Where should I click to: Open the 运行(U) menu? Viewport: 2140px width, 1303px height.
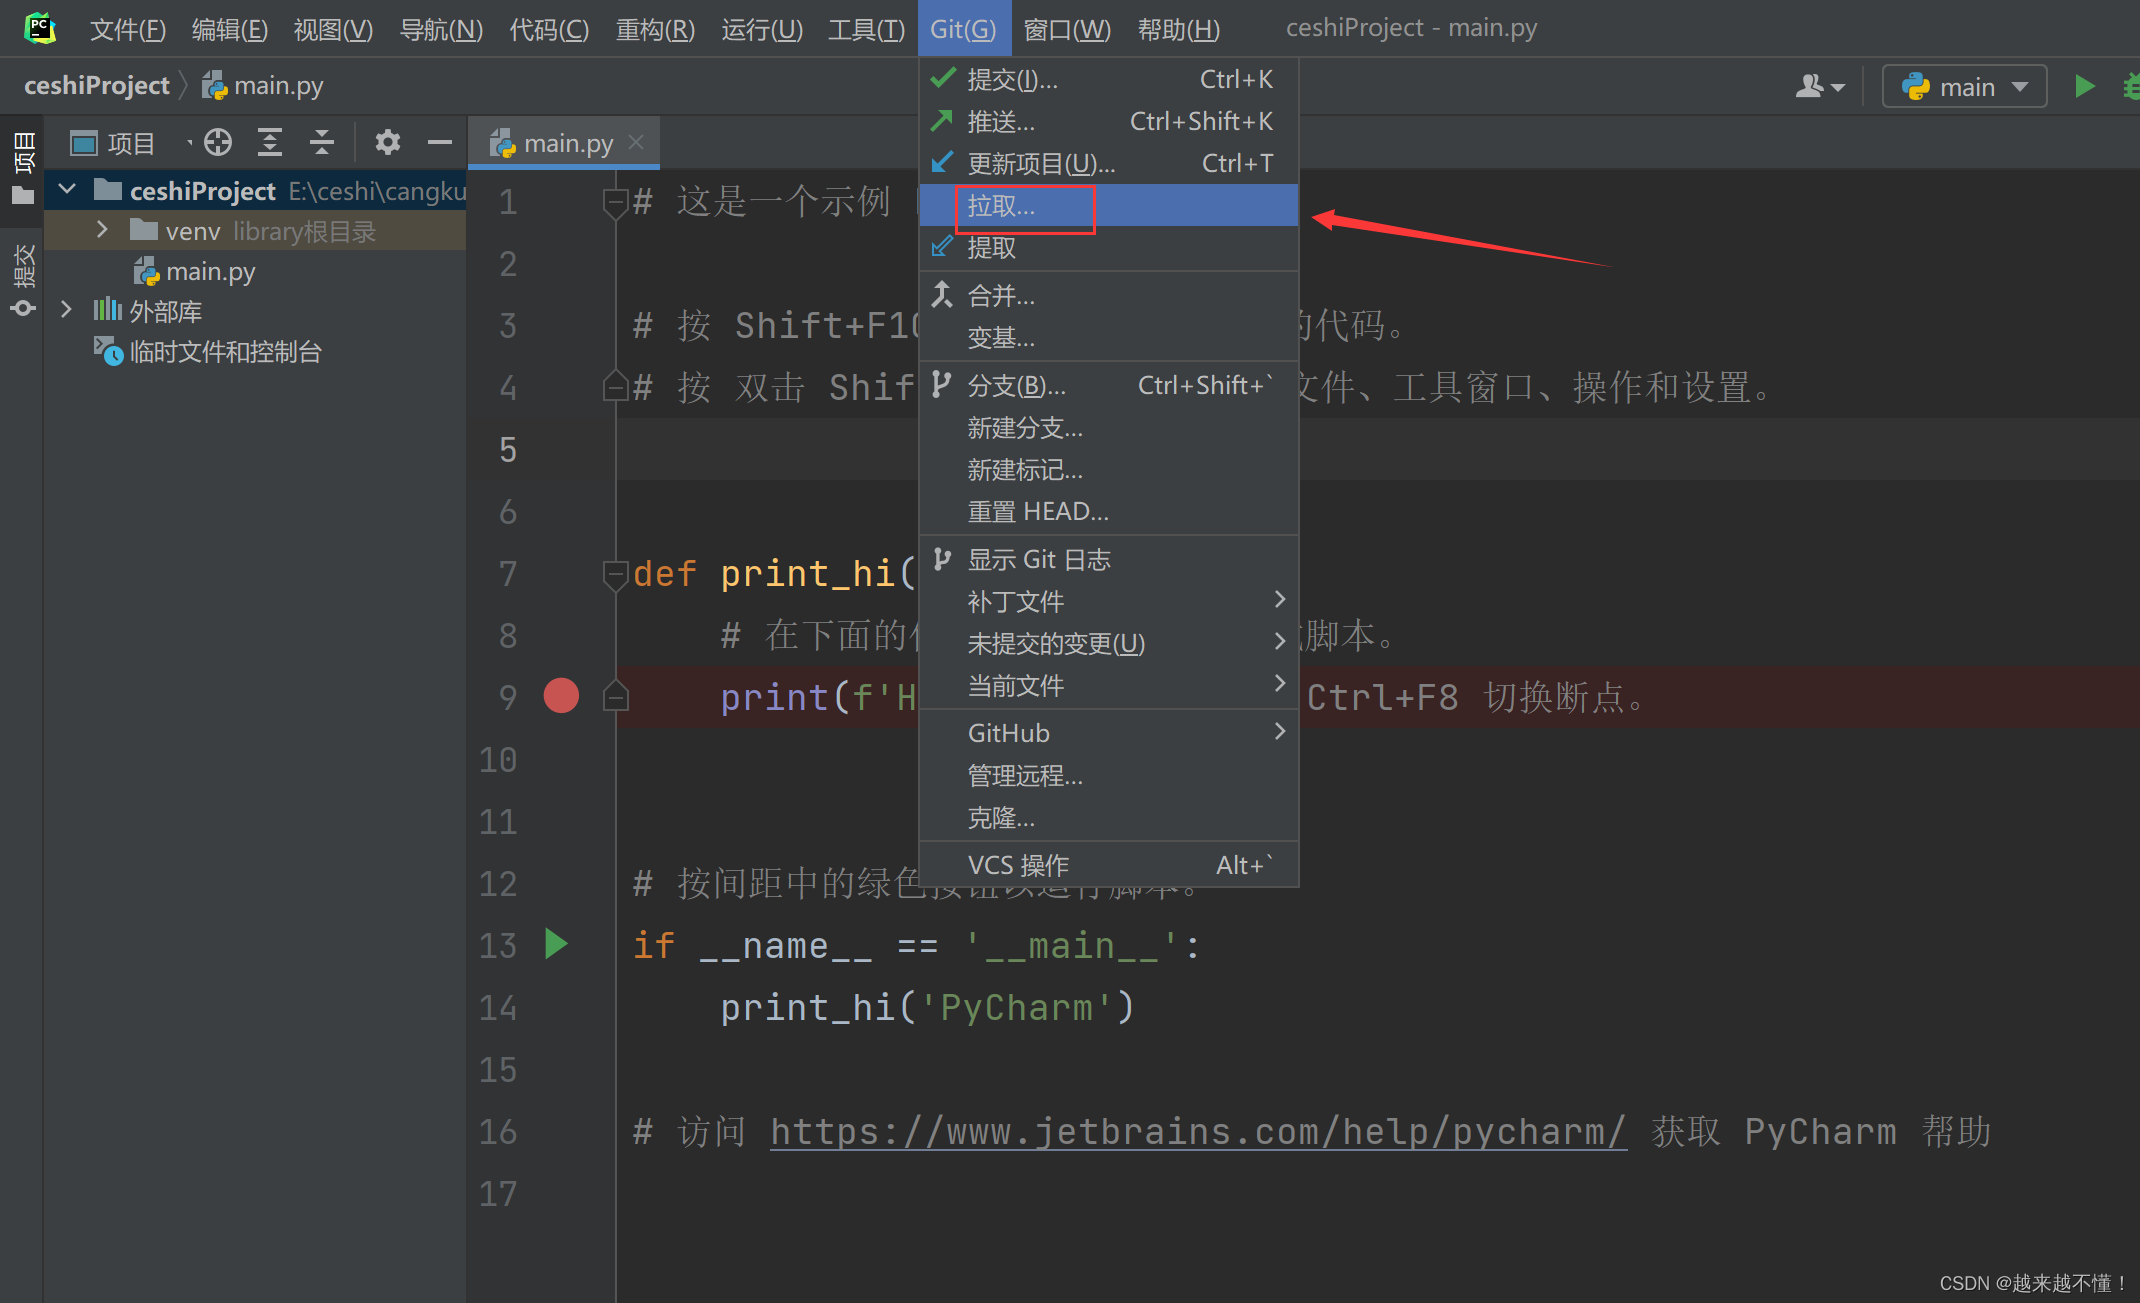point(762,29)
